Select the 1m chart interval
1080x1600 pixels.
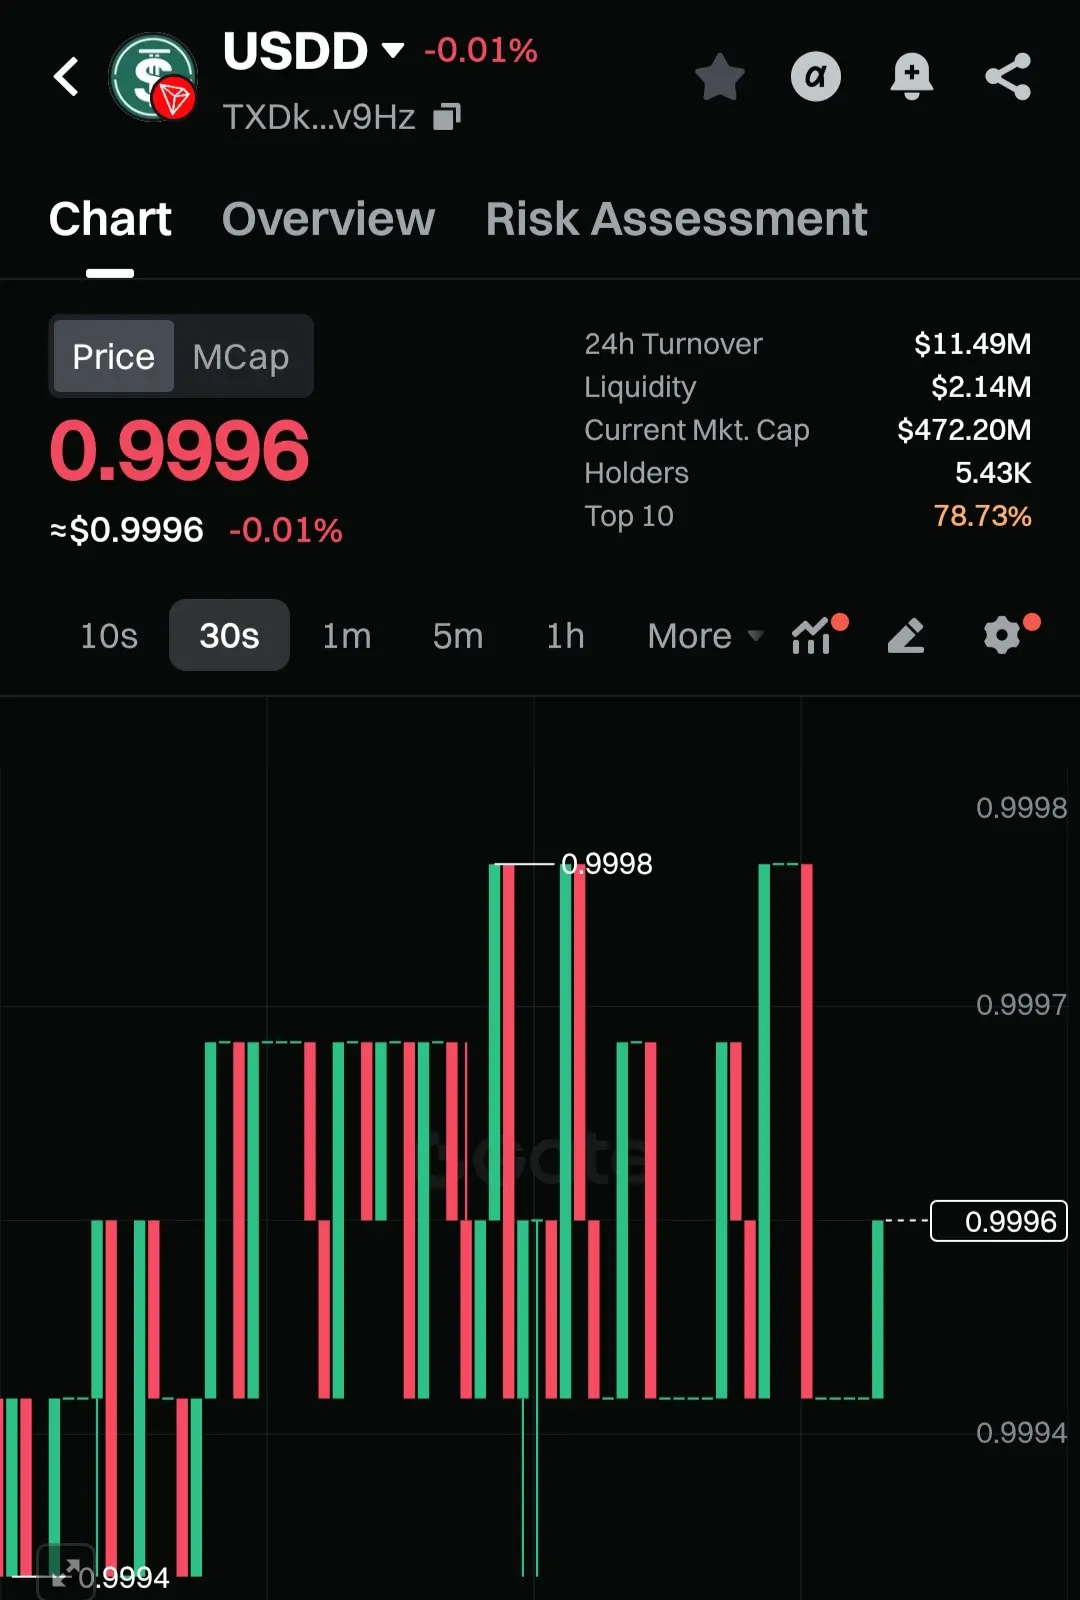346,635
